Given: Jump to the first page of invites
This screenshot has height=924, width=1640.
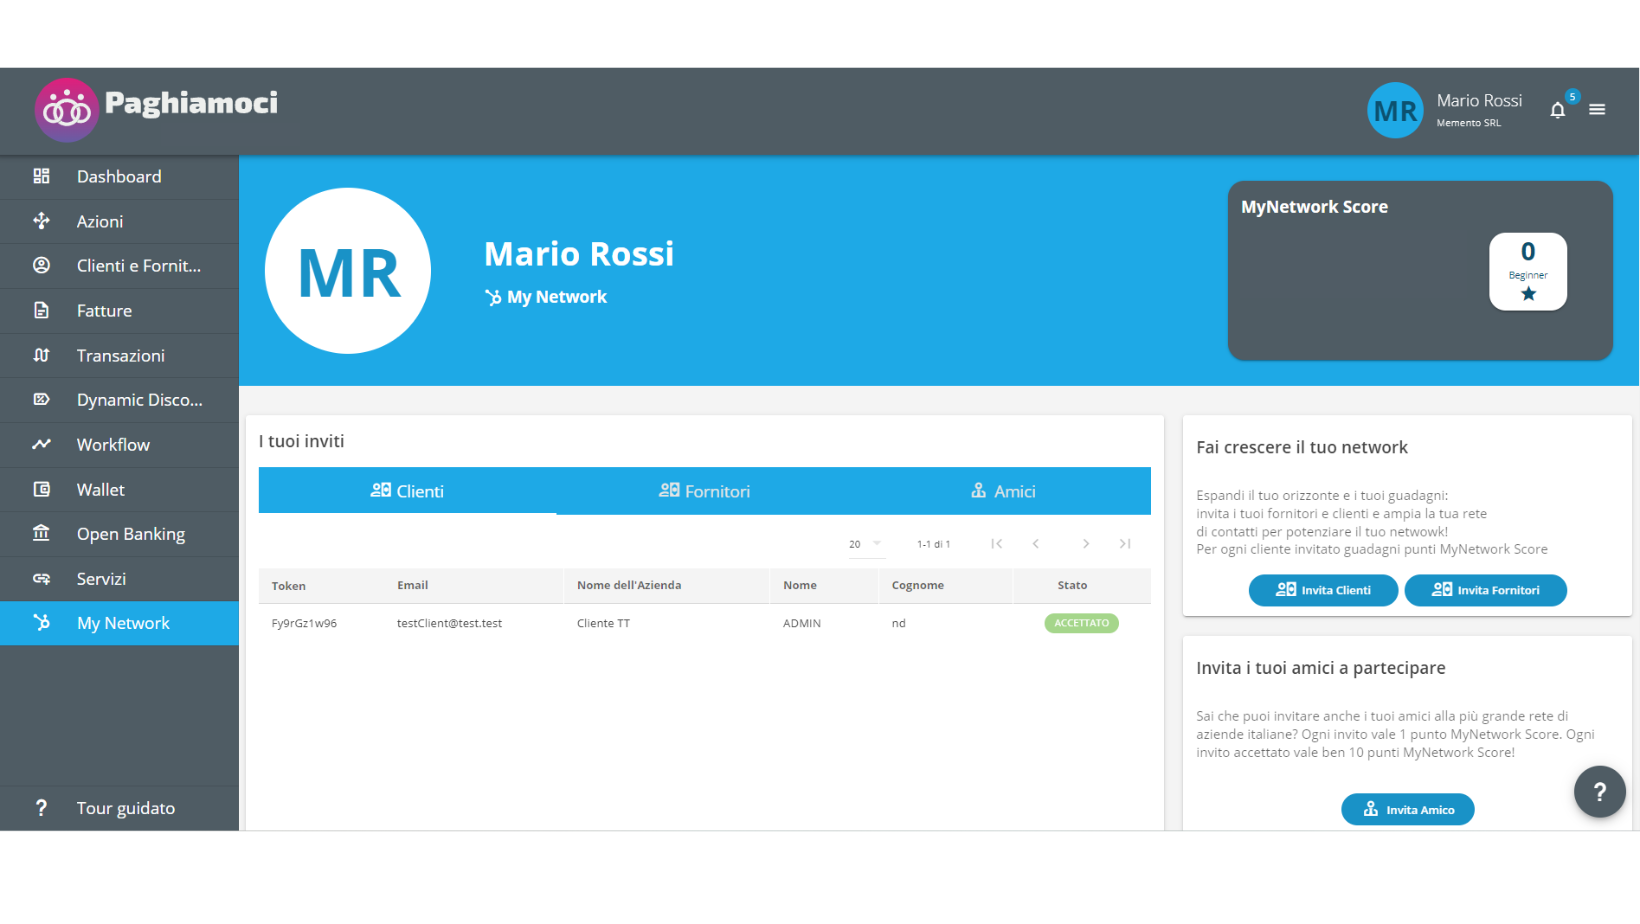Looking at the screenshot, I should tap(996, 544).
